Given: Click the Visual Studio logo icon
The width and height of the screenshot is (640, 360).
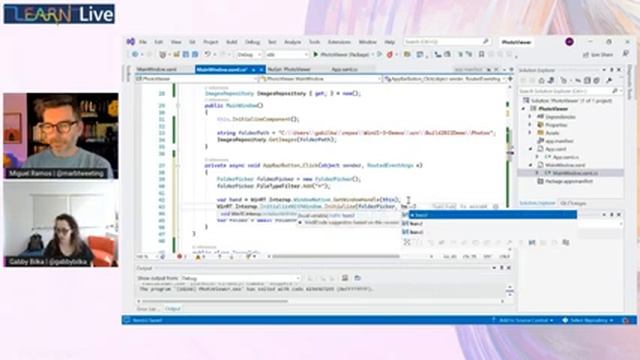Looking at the screenshot, I should pyautogui.click(x=131, y=42).
